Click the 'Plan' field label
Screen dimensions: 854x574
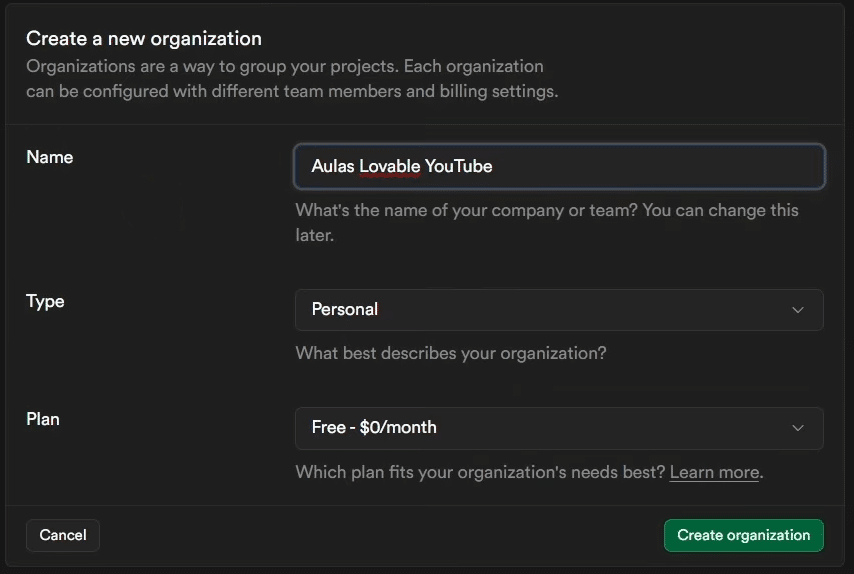click(x=43, y=419)
